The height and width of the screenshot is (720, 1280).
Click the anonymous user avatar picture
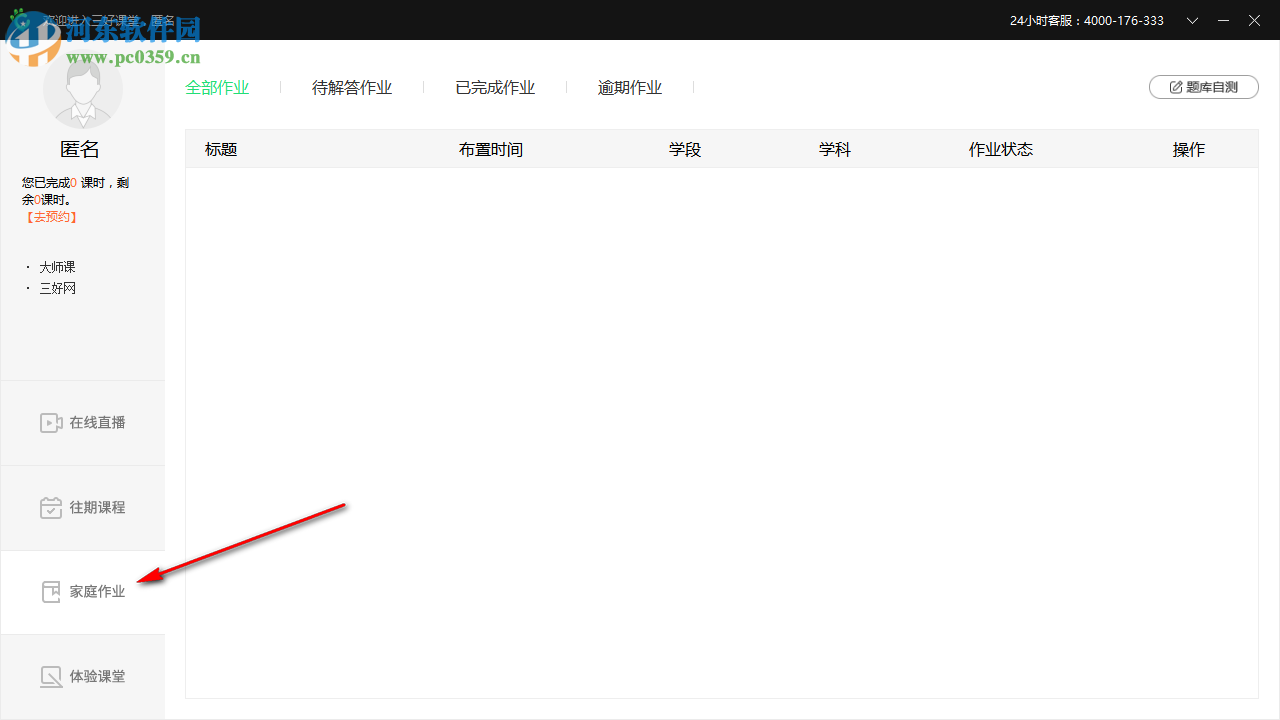click(83, 89)
